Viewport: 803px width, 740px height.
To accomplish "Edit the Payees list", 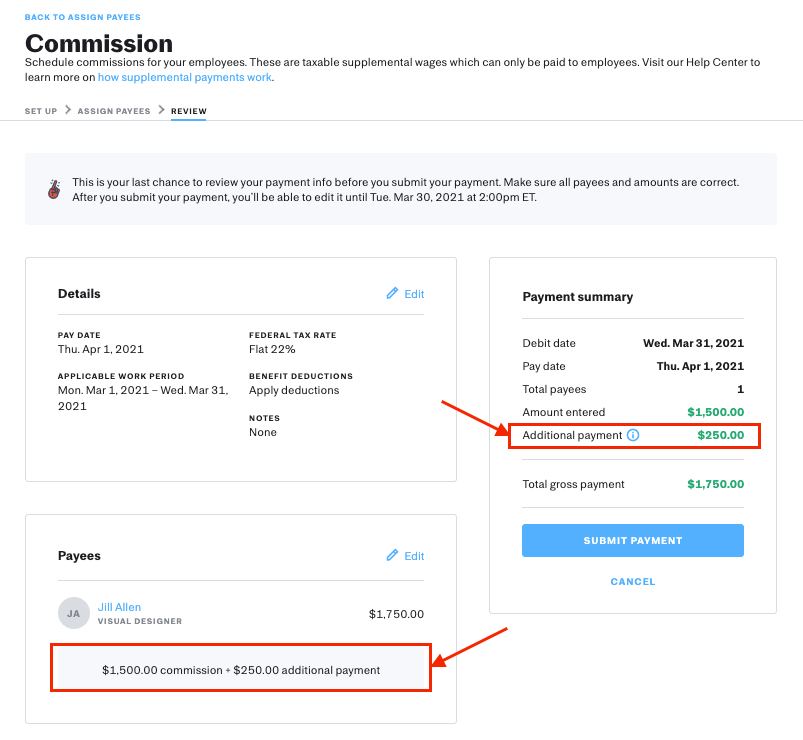I will click(x=413, y=556).
